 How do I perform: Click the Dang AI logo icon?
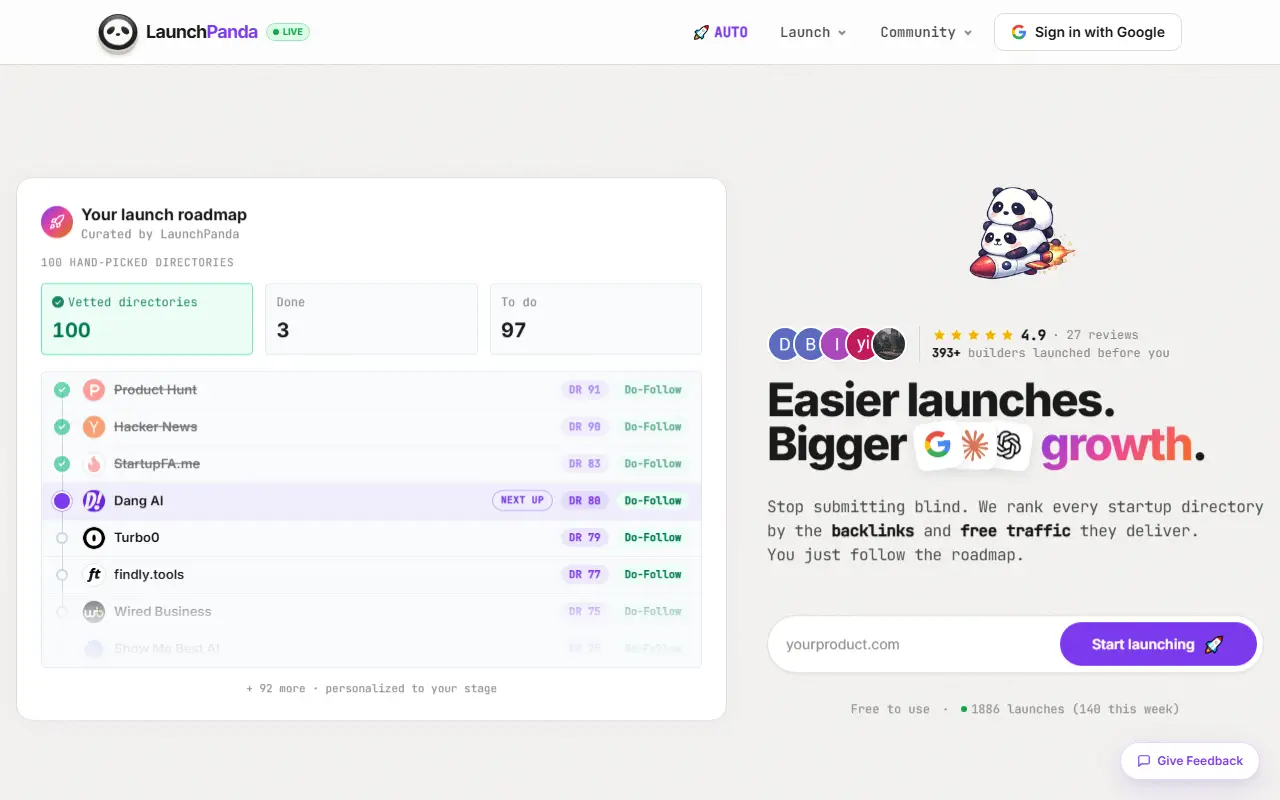click(93, 501)
